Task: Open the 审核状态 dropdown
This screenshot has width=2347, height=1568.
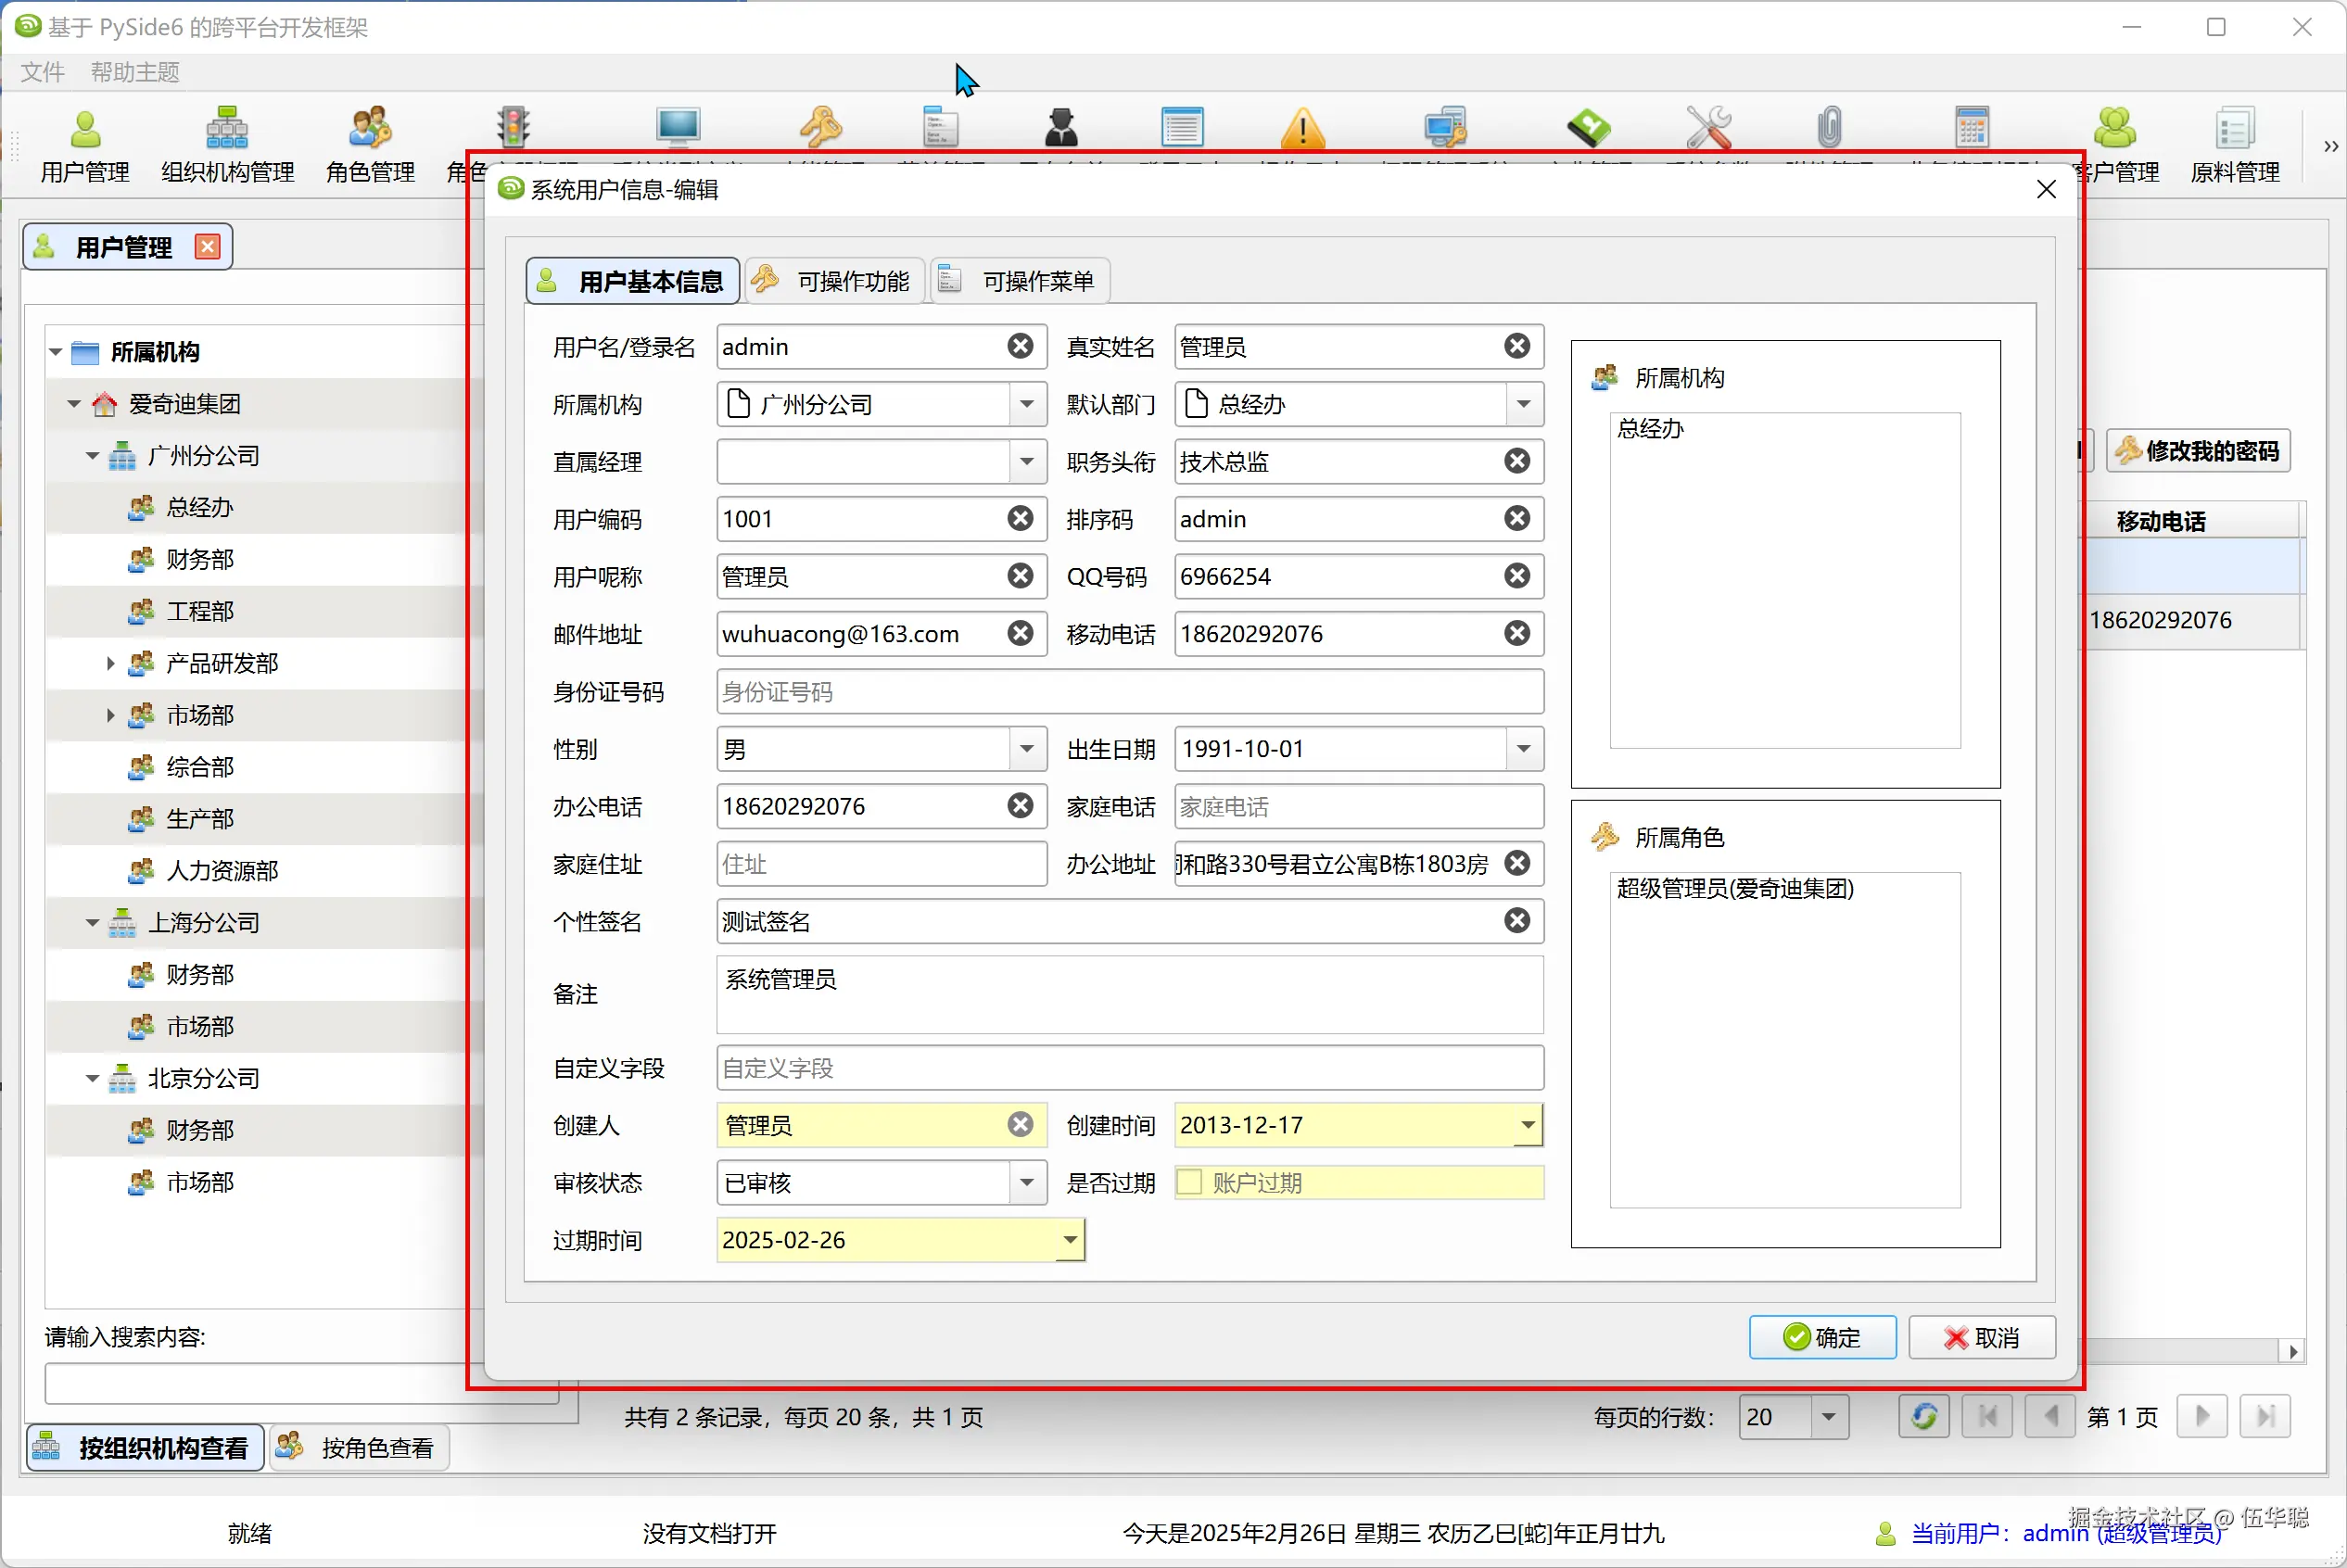Action: [1027, 1183]
